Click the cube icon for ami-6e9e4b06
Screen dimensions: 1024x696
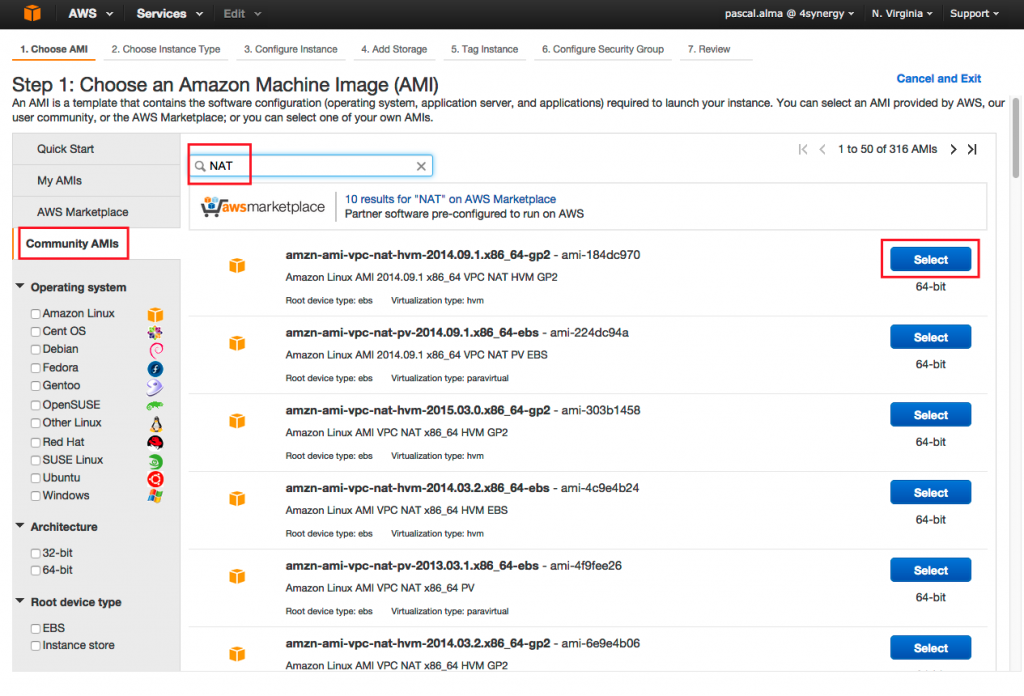[237, 654]
